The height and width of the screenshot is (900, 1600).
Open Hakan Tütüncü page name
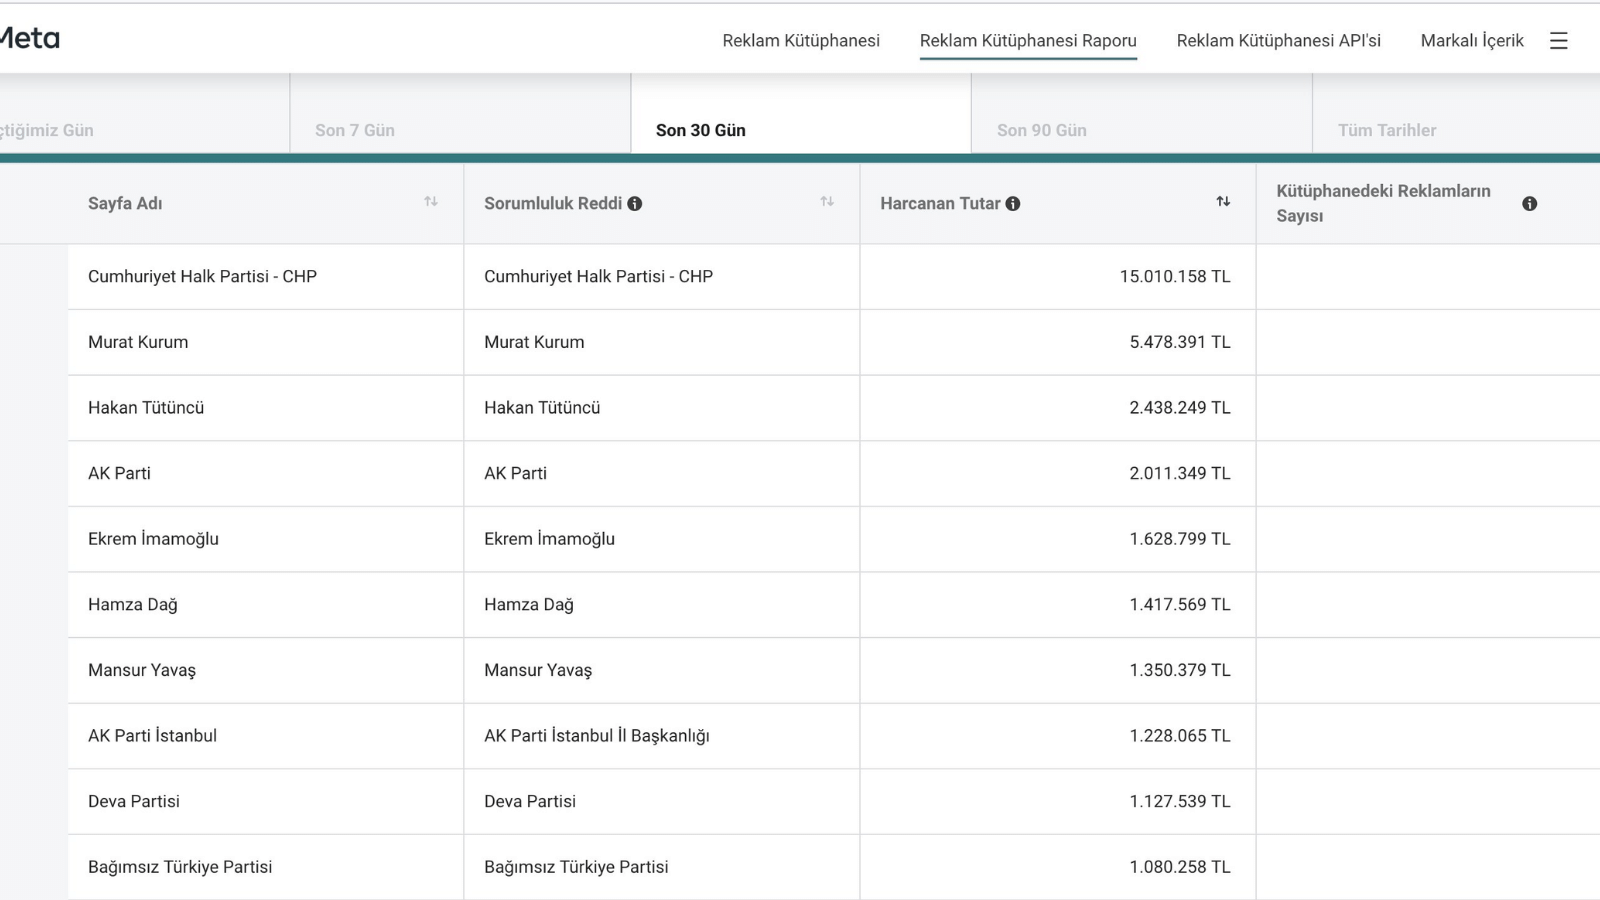tap(146, 408)
